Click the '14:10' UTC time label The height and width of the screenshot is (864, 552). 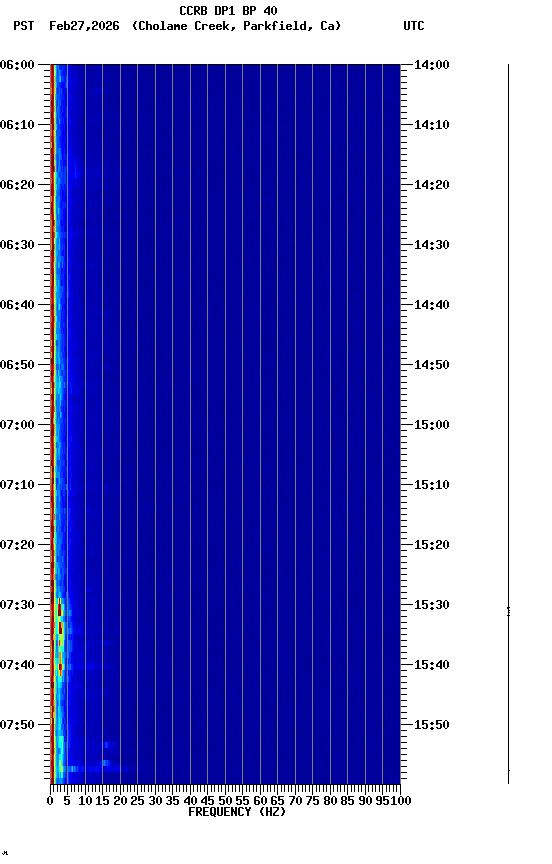tap(432, 125)
